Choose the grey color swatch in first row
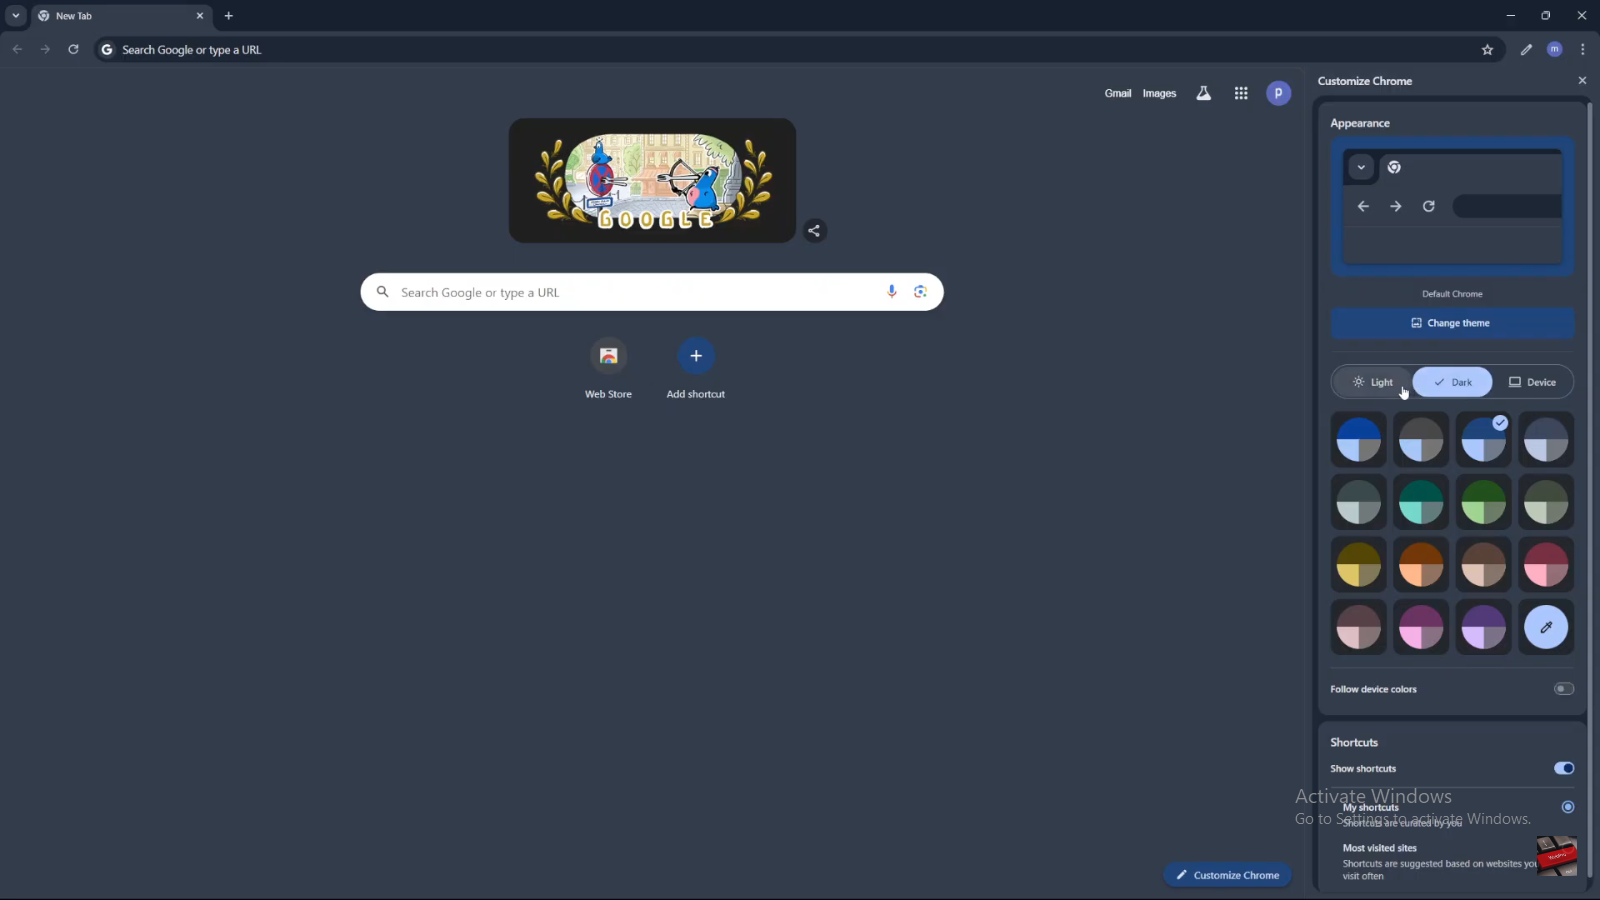1600x900 pixels. click(1421, 439)
